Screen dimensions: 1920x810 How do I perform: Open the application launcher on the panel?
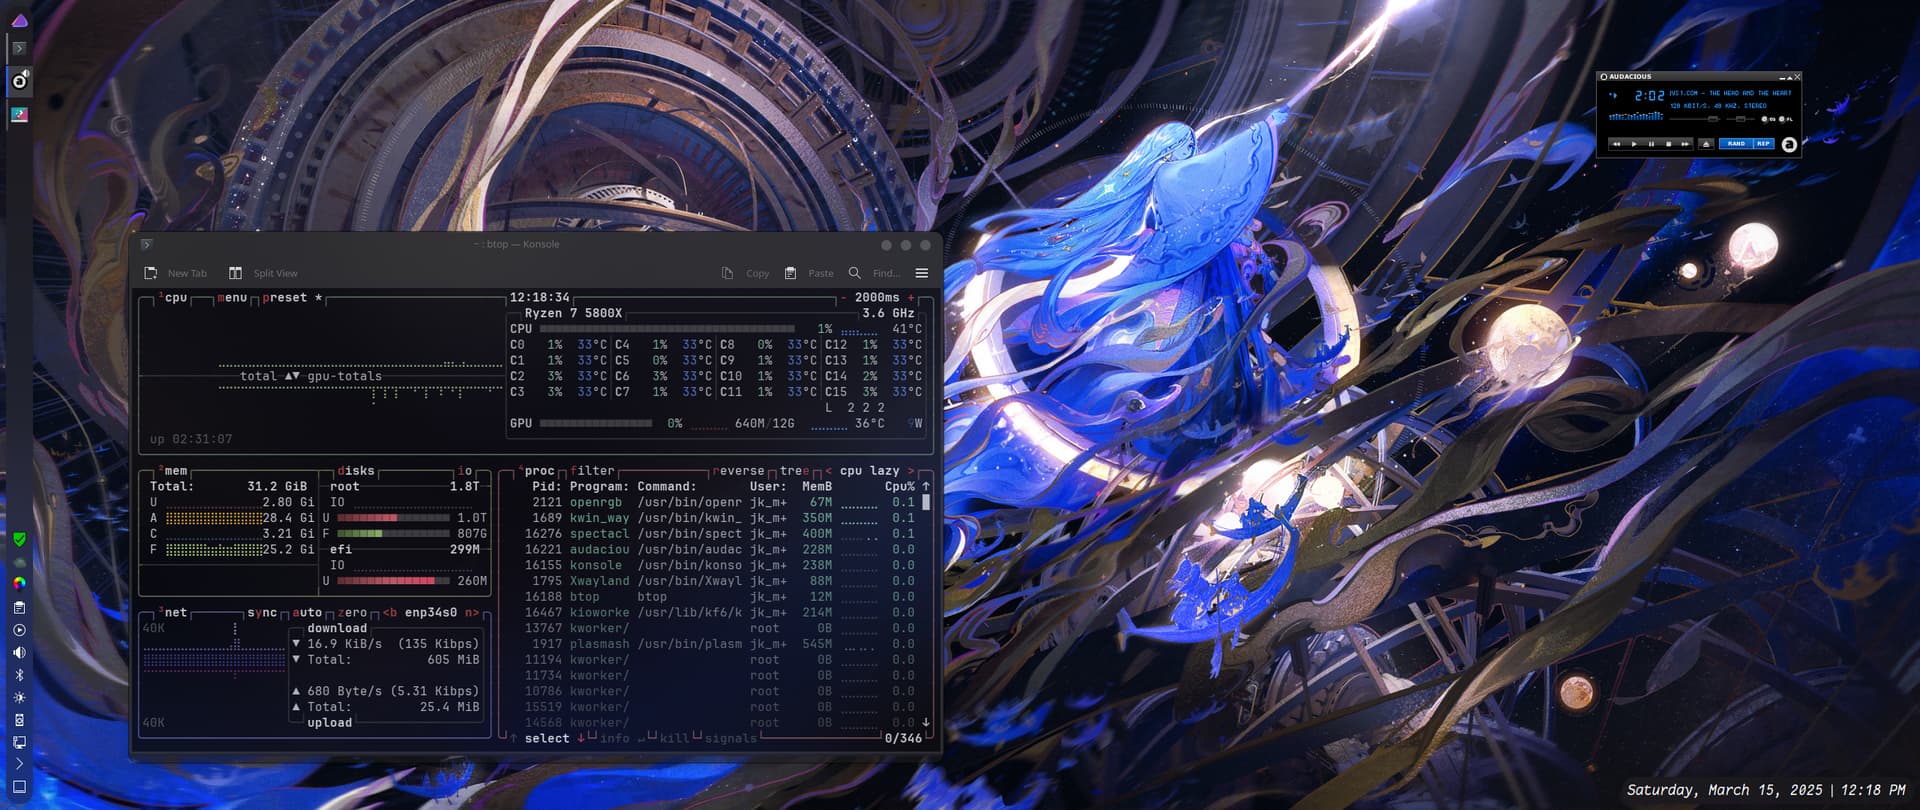click(x=19, y=20)
